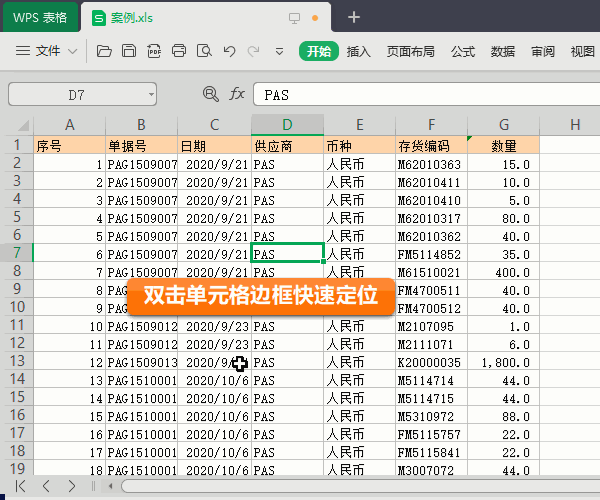
Task: Export to PDF using toolbar icon
Action: click(154, 51)
